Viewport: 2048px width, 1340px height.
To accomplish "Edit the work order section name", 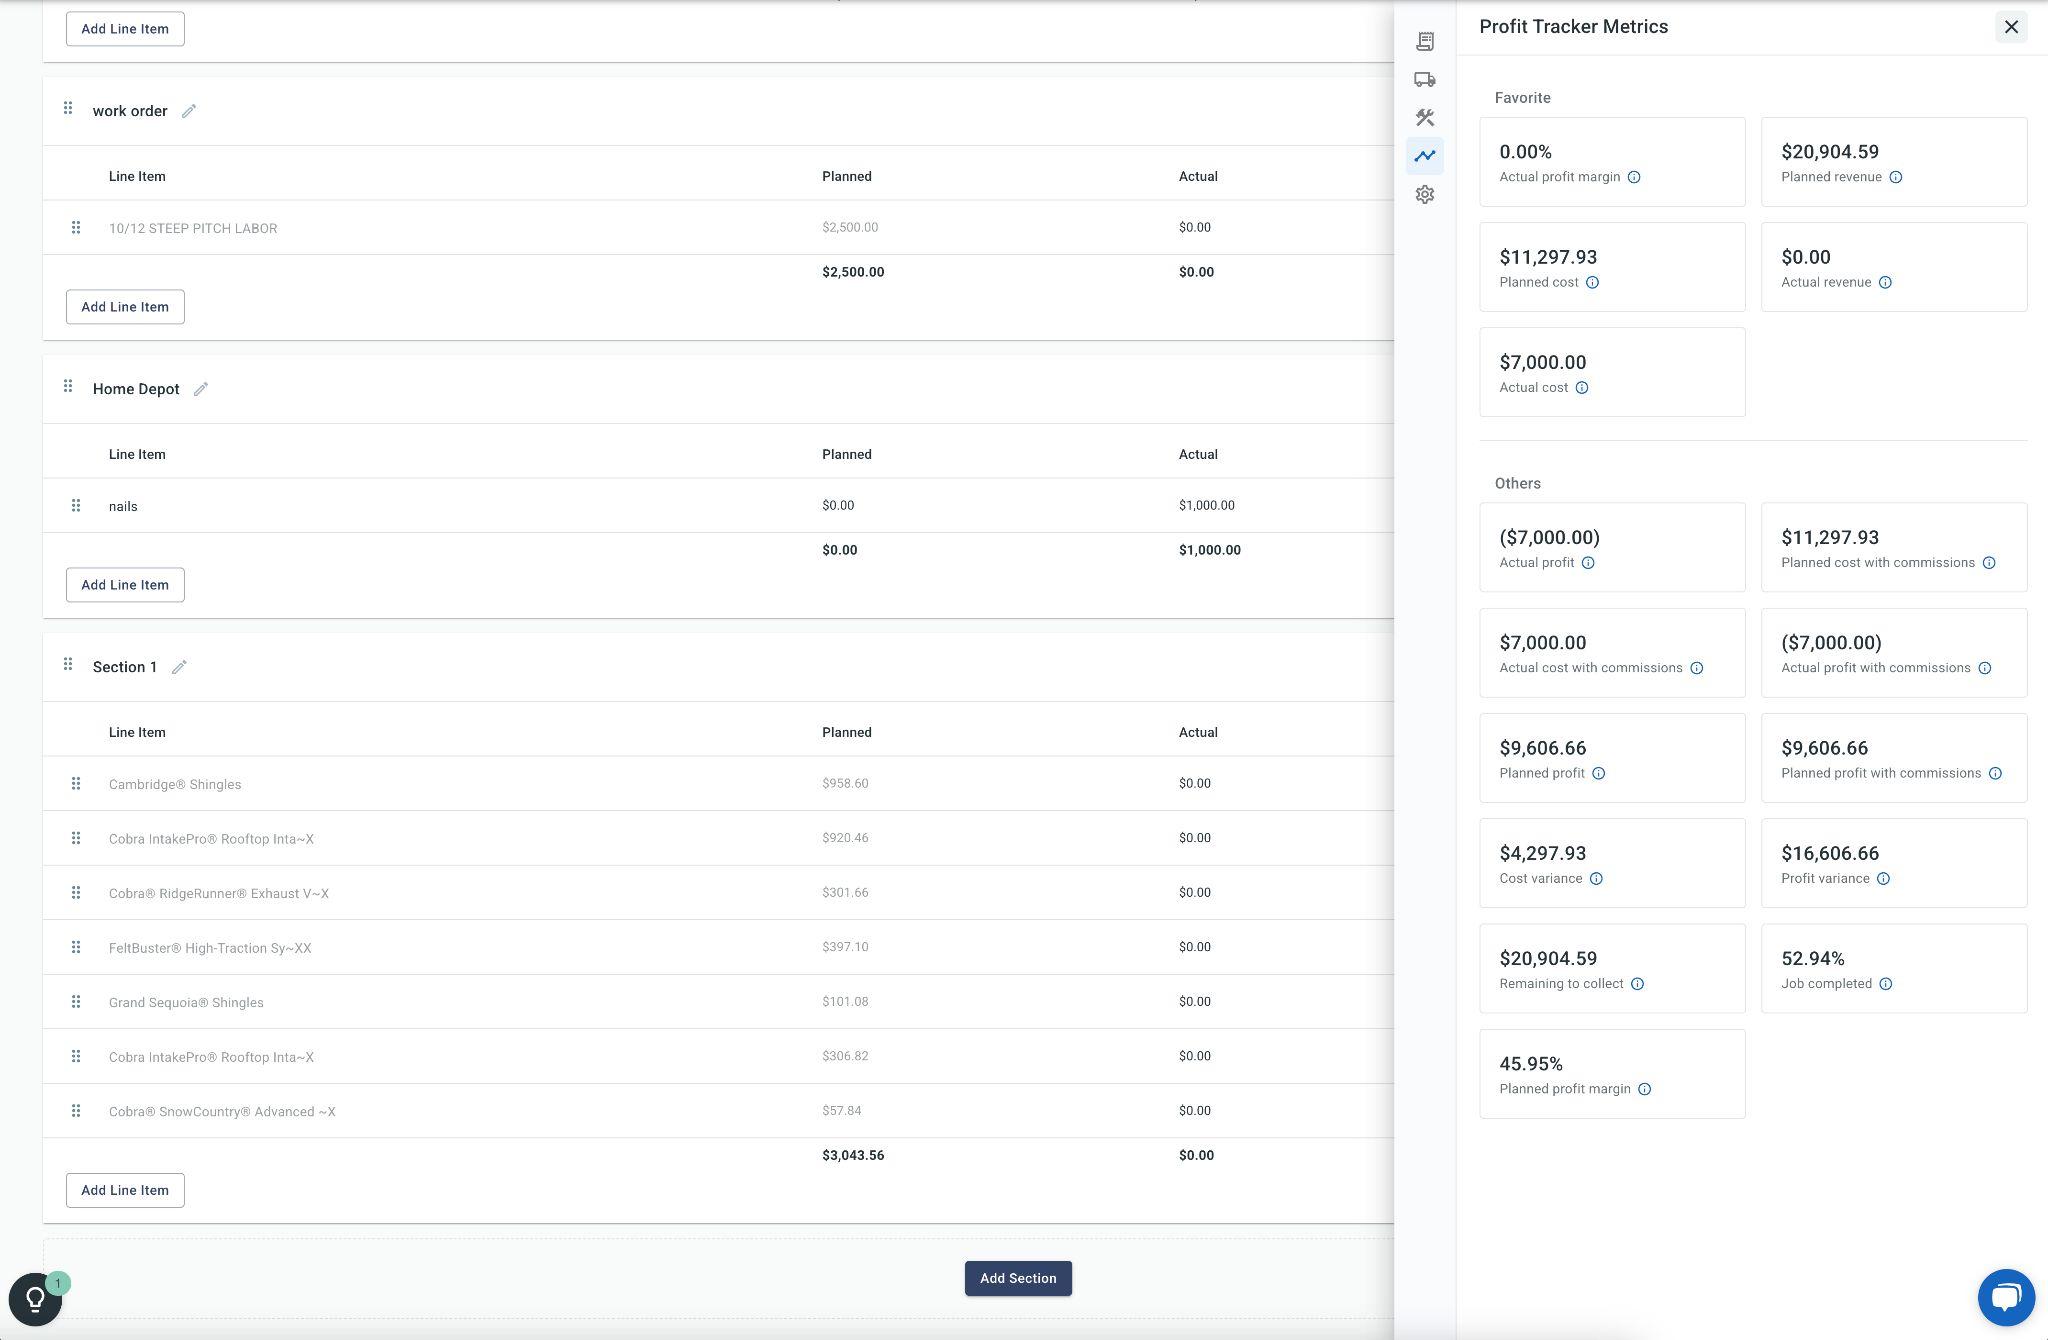I will coord(189,111).
